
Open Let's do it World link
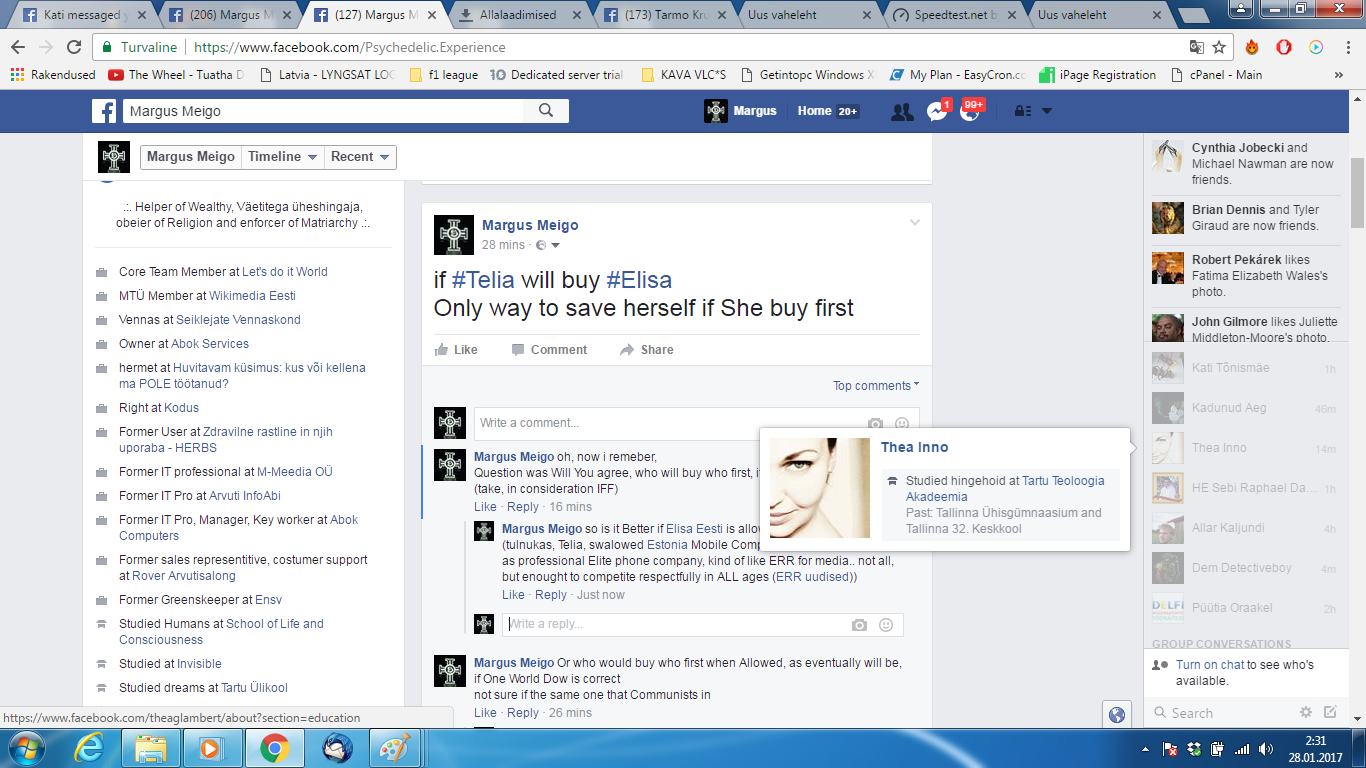pos(285,272)
